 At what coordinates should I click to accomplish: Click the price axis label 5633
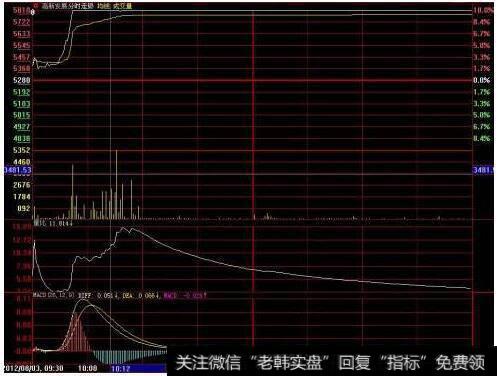[21, 34]
